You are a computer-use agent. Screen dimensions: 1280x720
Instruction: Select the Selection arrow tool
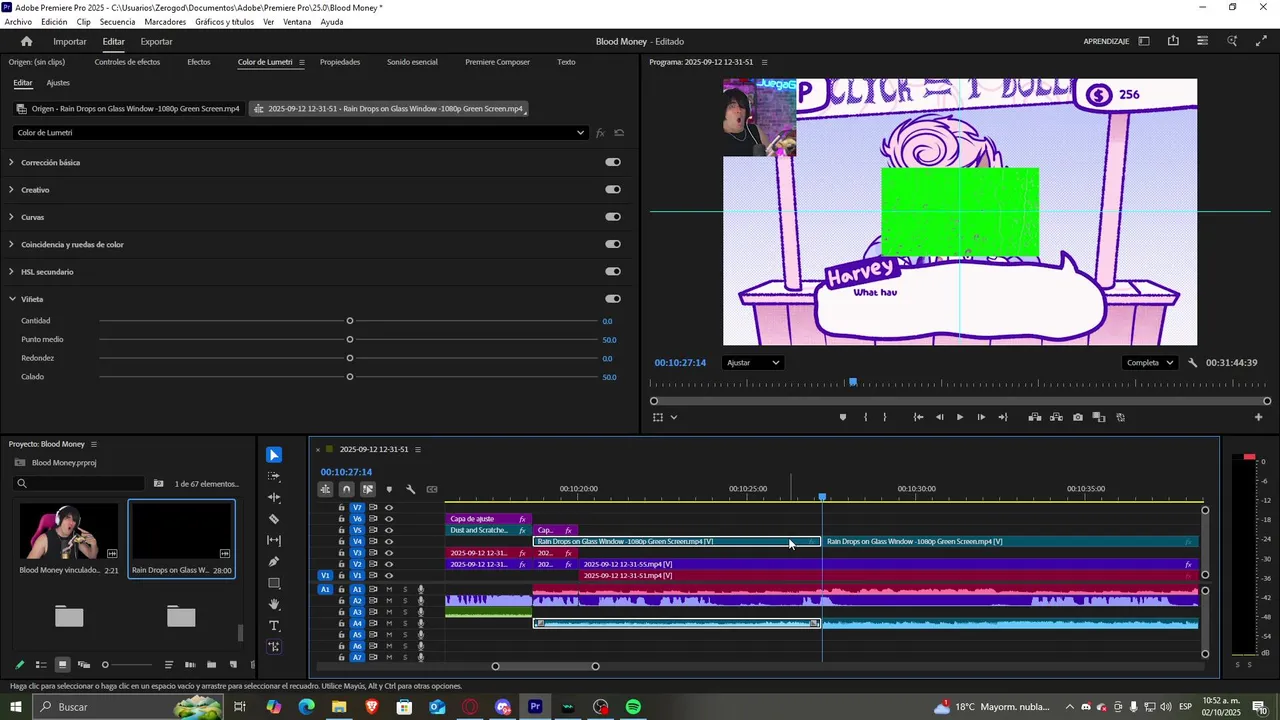[274, 455]
